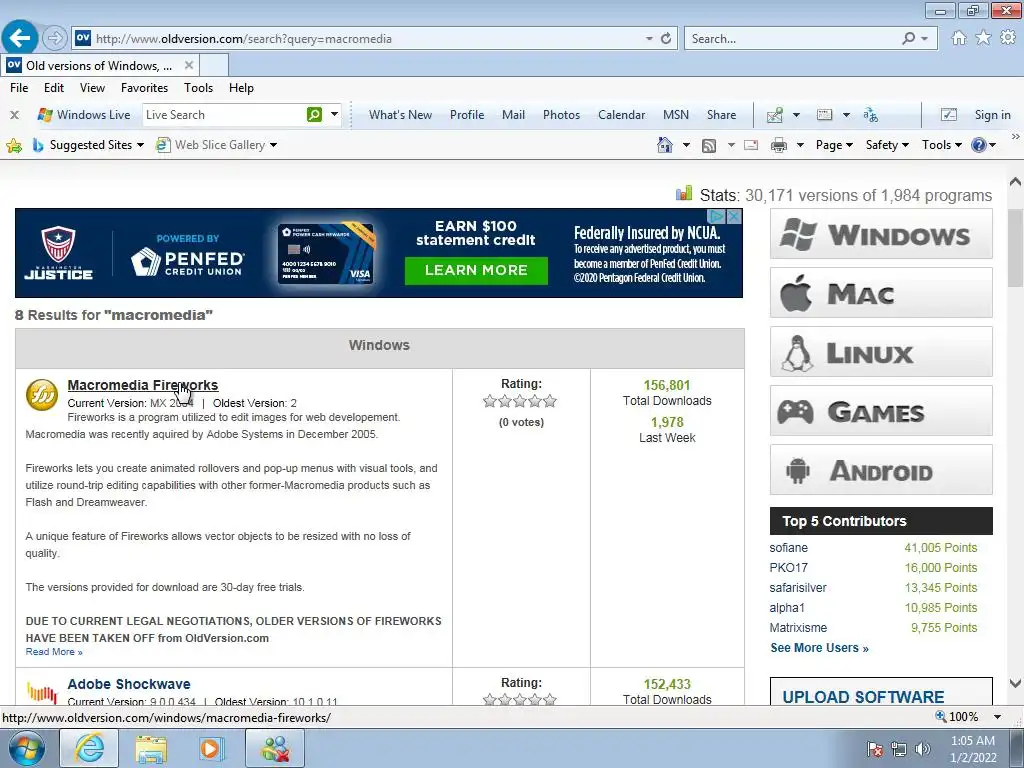Click the translate icon in Windows Live toolbar
The height and width of the screenshot is (768, 1024).
point(871,115)
